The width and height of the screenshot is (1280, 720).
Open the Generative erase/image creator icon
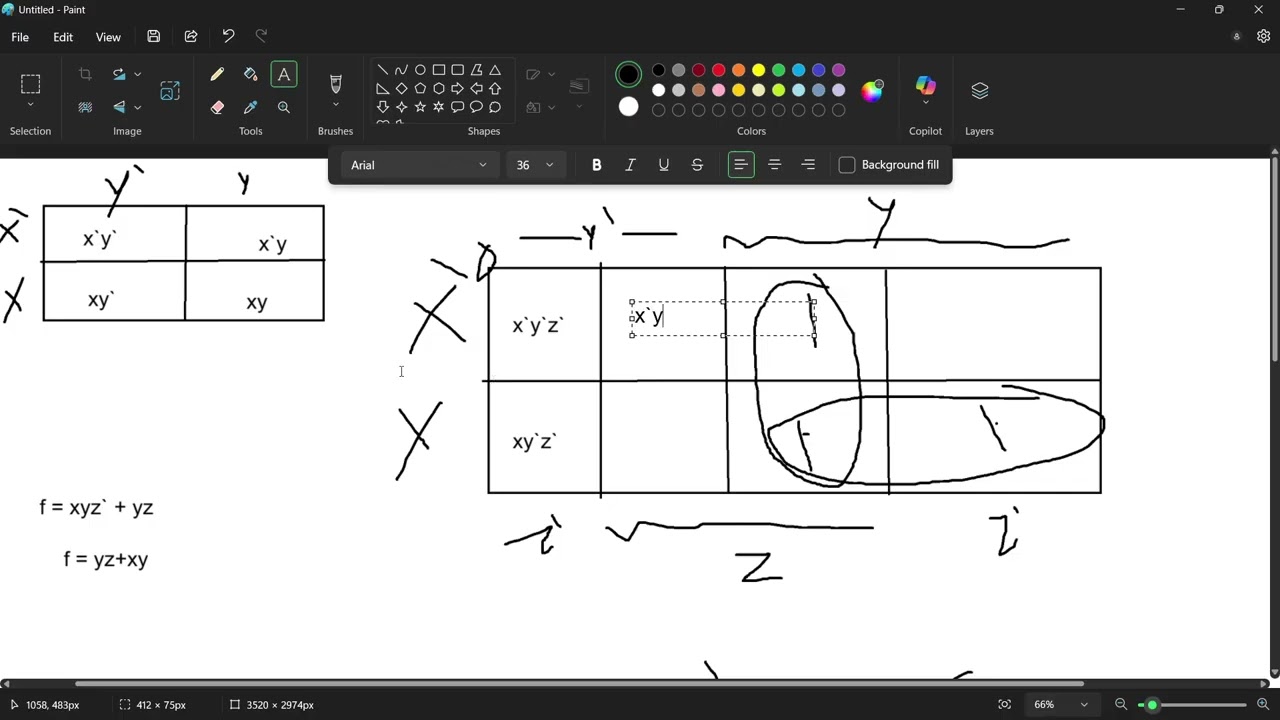click(170, 91)
